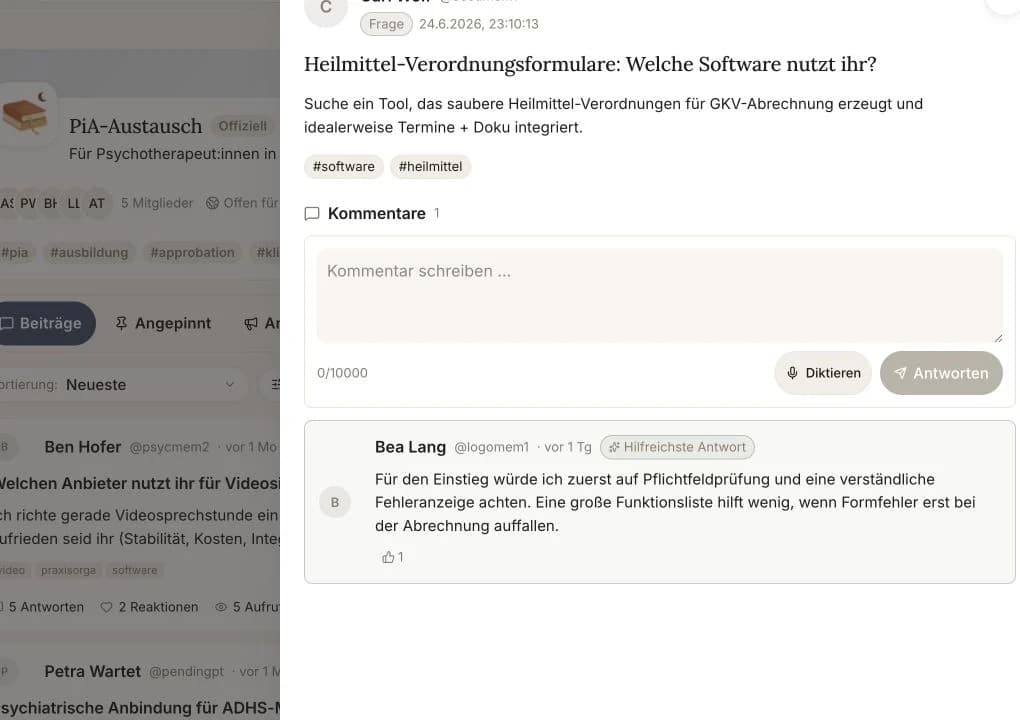Click the pin icon on Angepinnt tab
Viewport: 1020px width, 720px height.
[121, 323]
